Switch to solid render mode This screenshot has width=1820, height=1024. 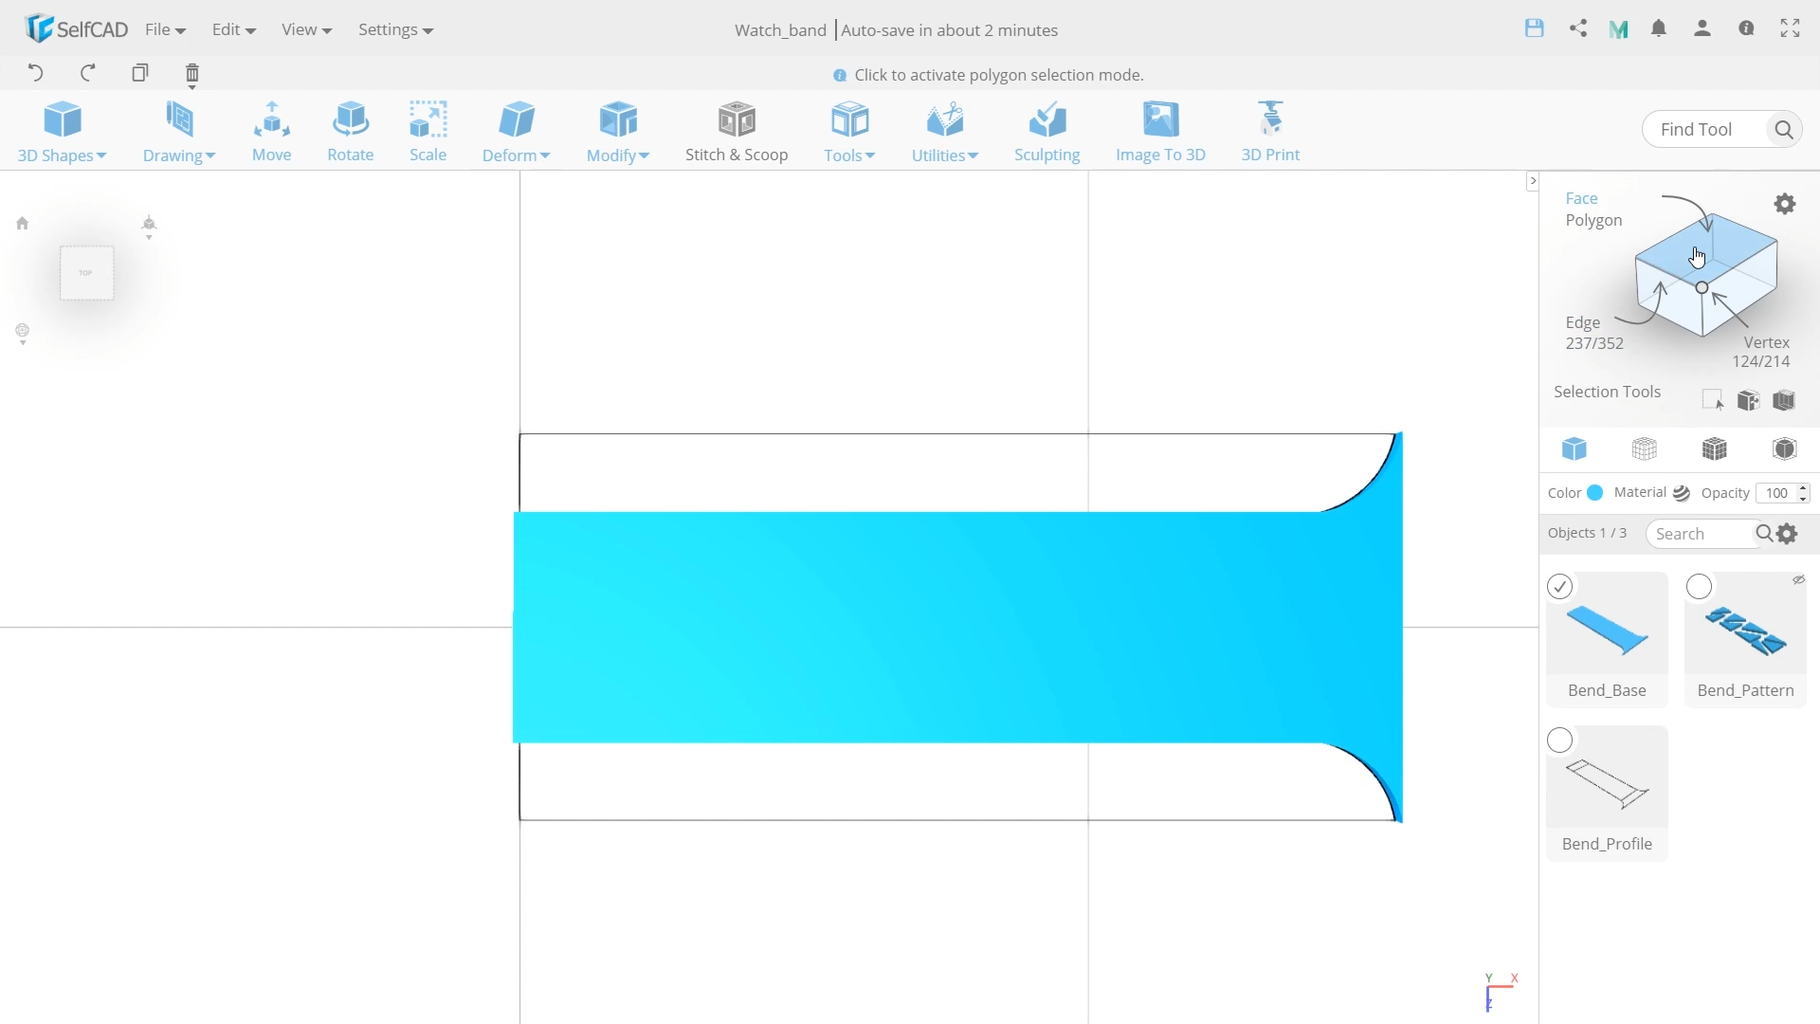click(x=1574, y=449)
